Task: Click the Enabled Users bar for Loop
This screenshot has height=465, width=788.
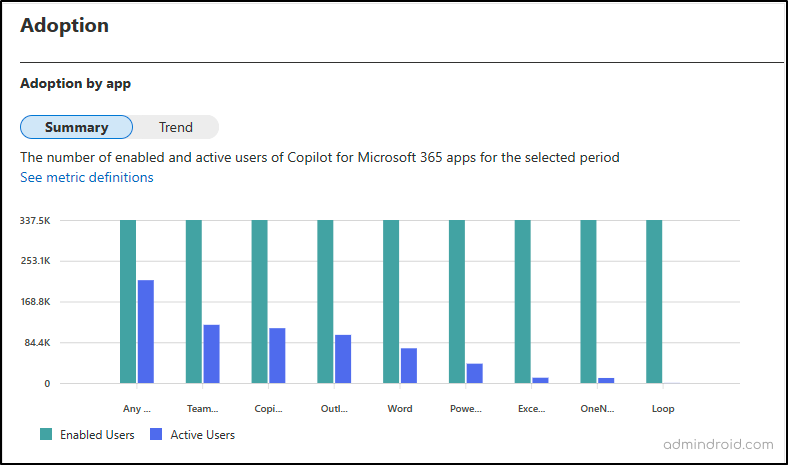Action: click(654, 302)
